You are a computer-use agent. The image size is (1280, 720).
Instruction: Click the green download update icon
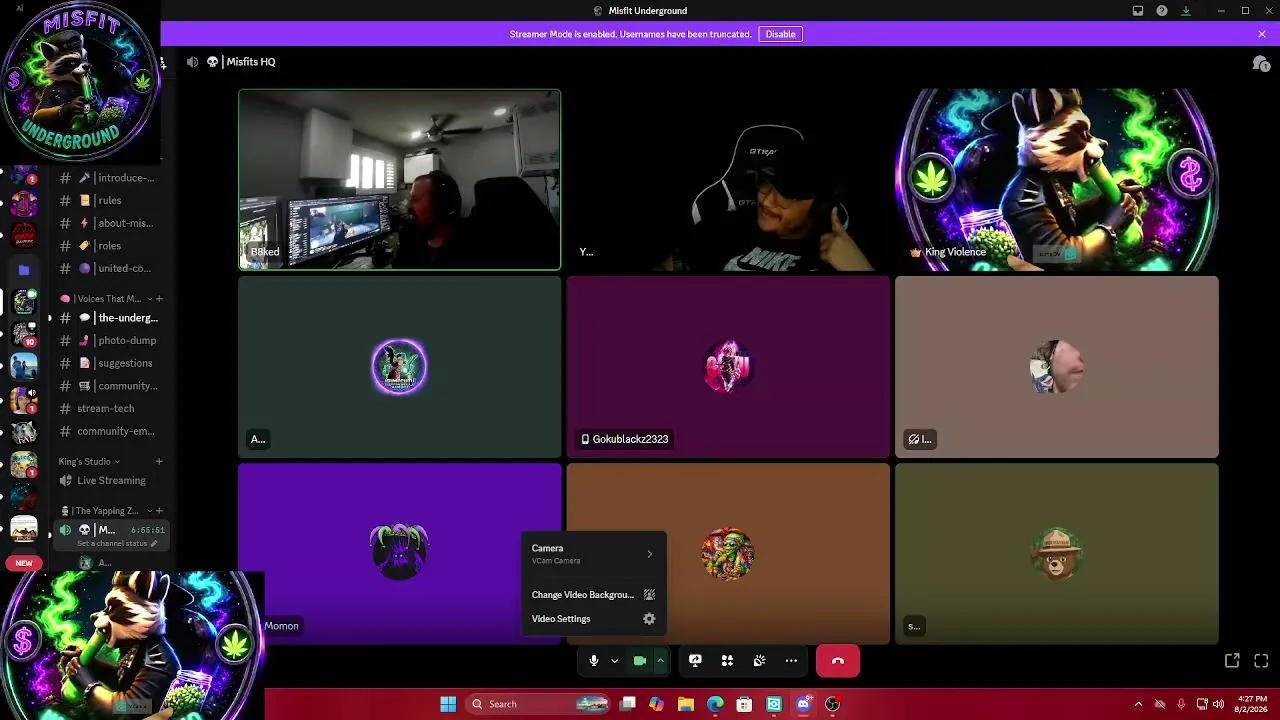coord(1186,11)
